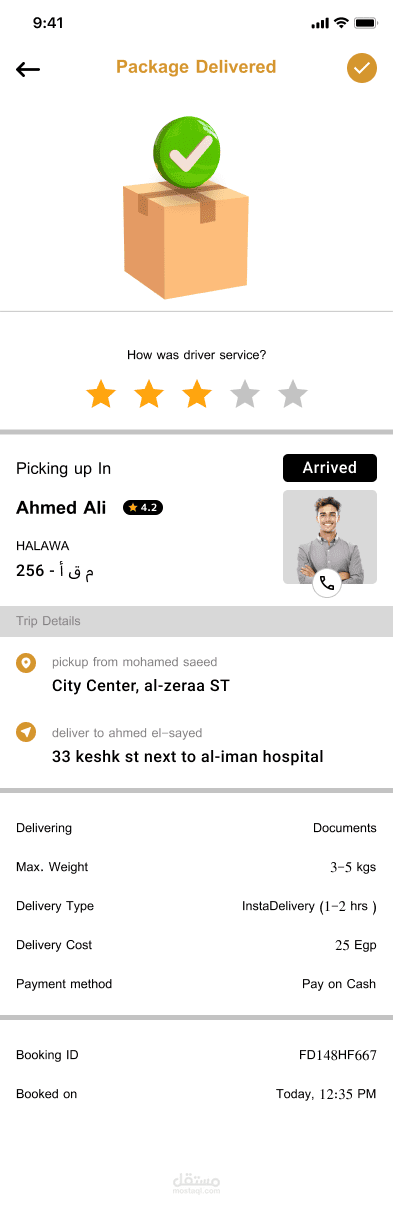Select the third rating star
This screenshot has height=1219, width=393.
pos(197,394)
